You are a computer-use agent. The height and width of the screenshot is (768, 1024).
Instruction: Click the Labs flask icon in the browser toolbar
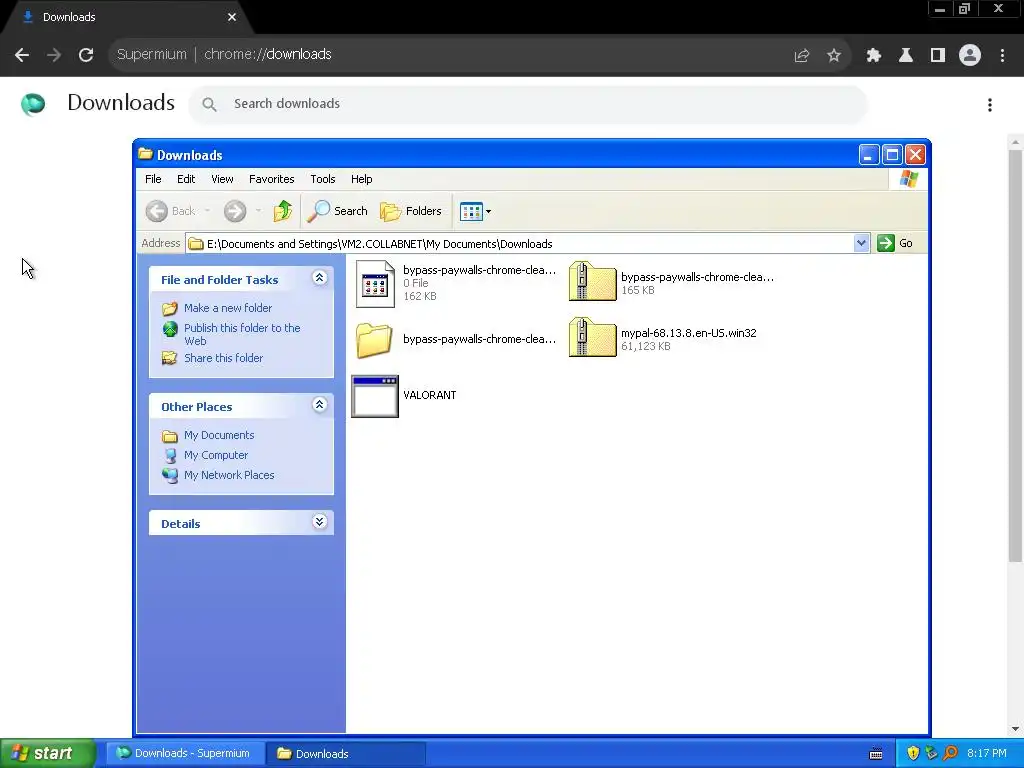point(905,56)
